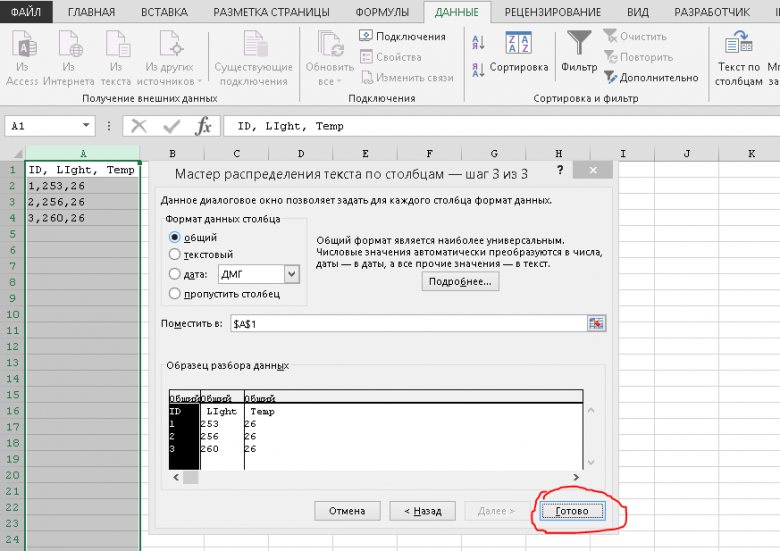Click the range selector icon beside $A$1

[596, 324]
